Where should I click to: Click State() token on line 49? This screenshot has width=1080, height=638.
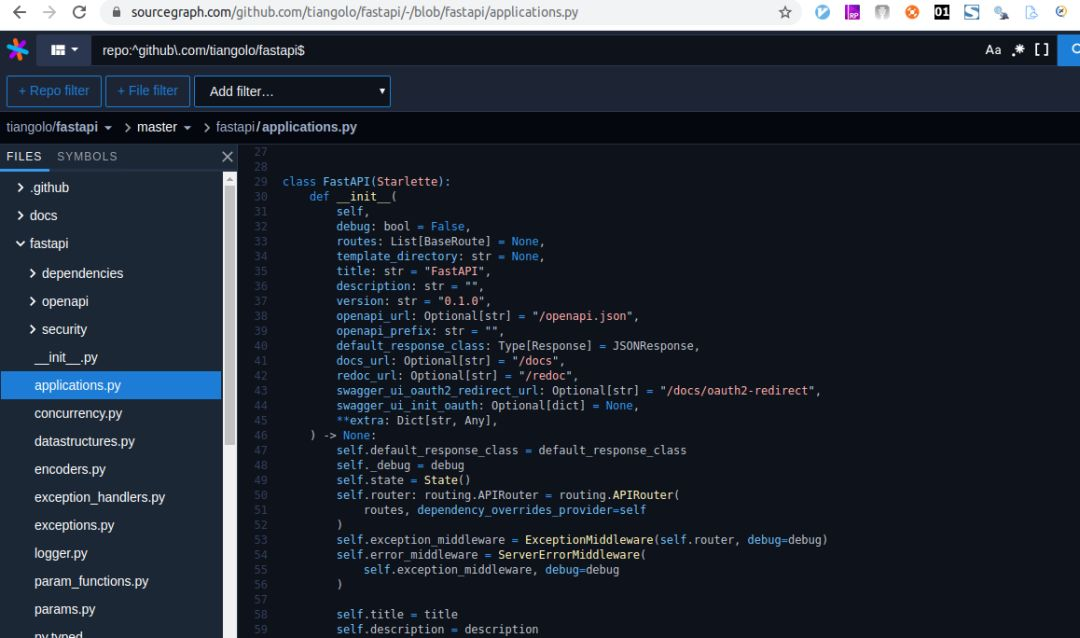447,480
